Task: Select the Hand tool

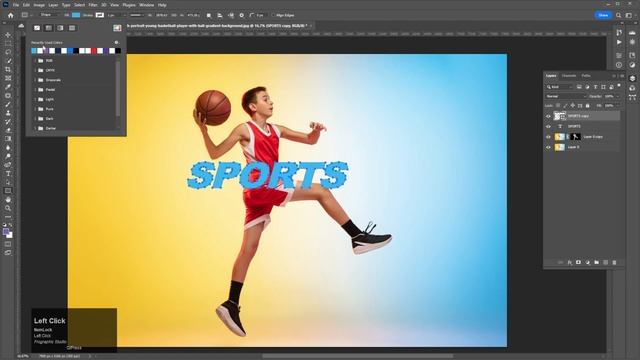Action: pyautogui.click(x=8, y=200)
